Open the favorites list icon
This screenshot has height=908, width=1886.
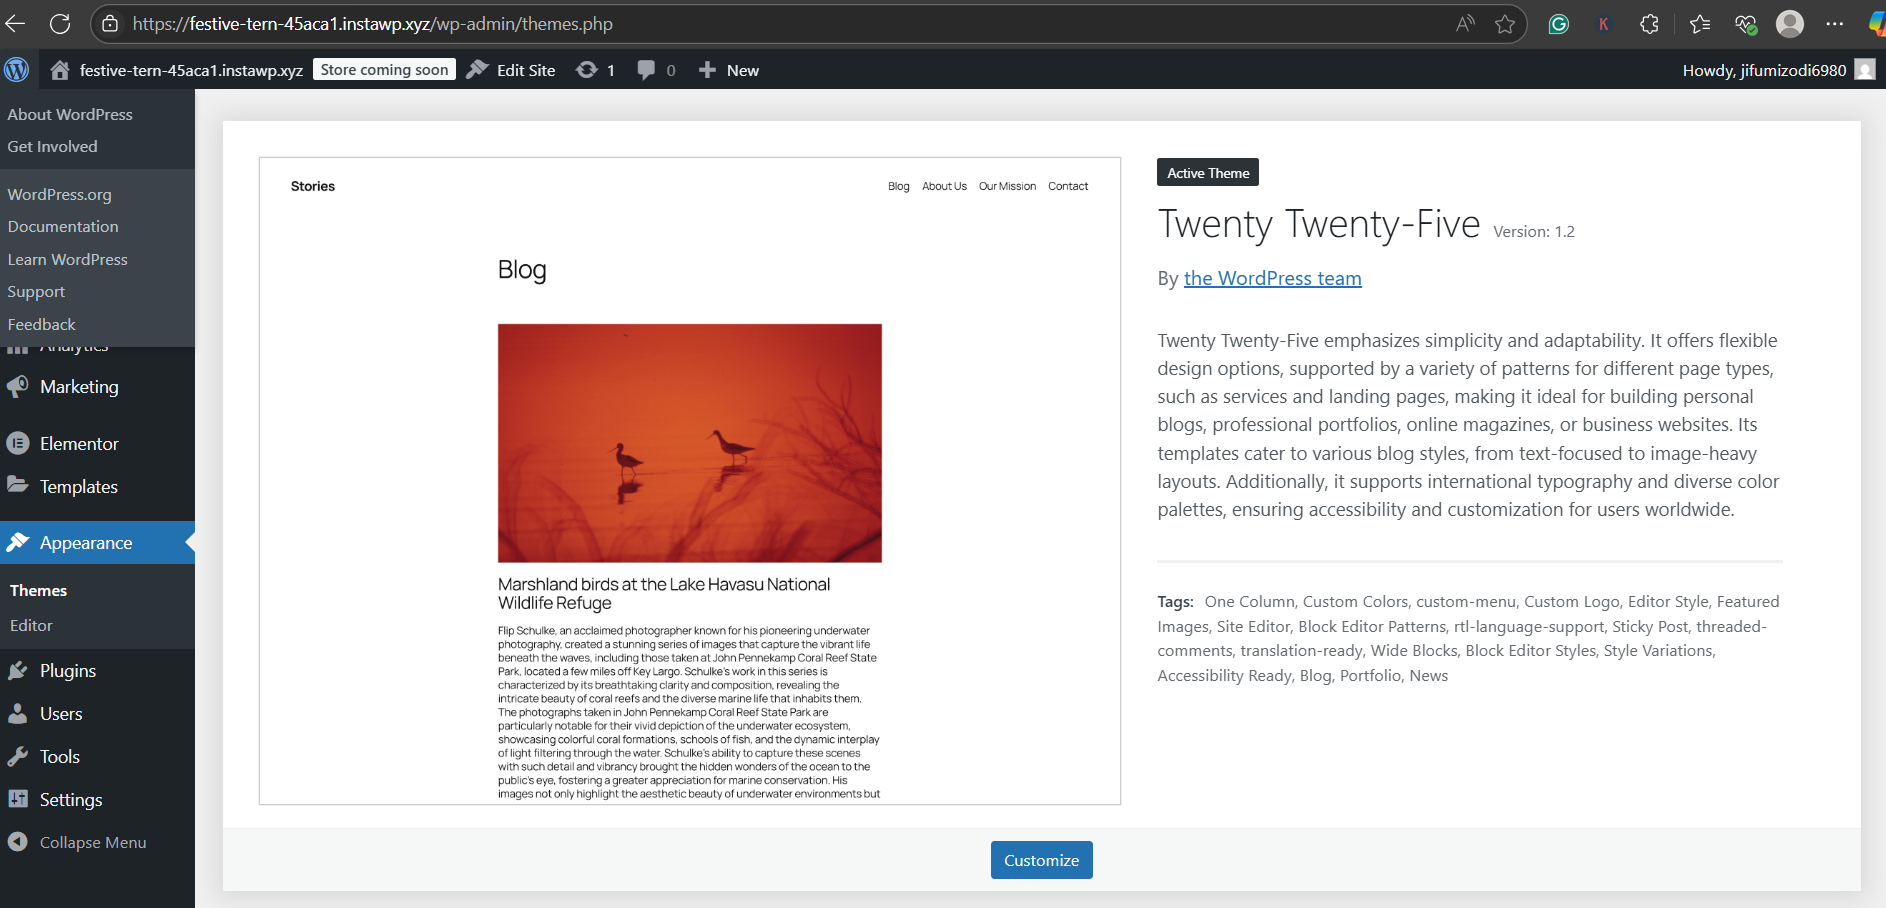(x=1700, y=24)
